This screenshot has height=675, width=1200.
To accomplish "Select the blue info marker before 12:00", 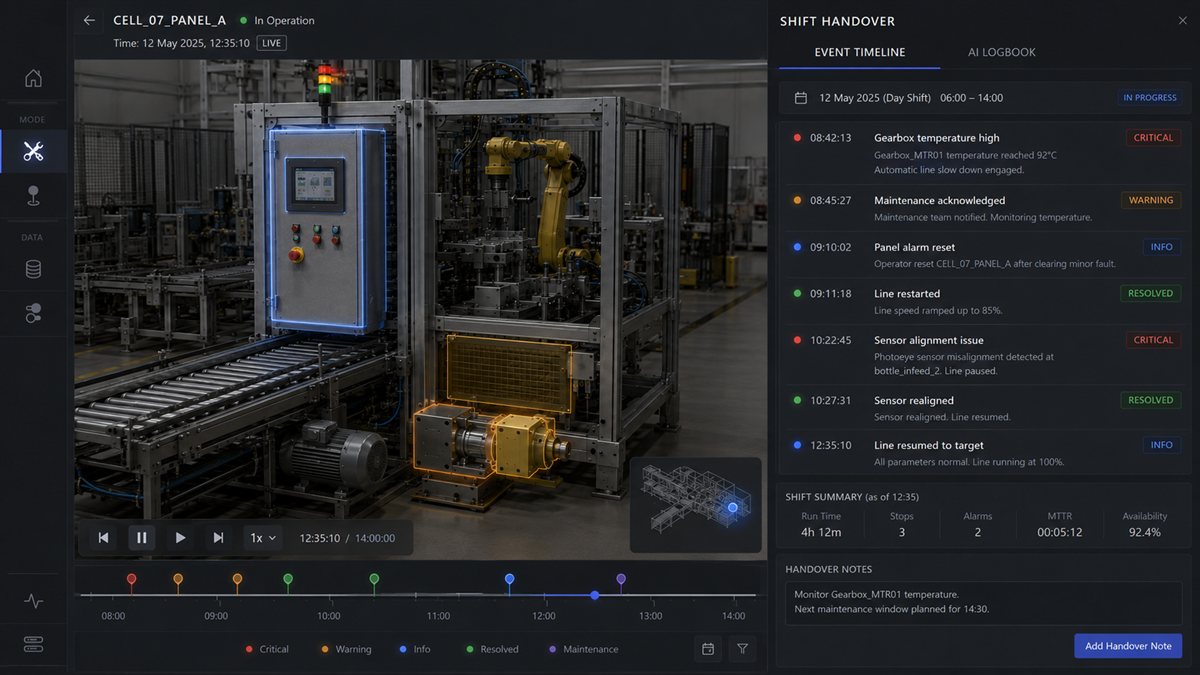I will coord(509,579).
